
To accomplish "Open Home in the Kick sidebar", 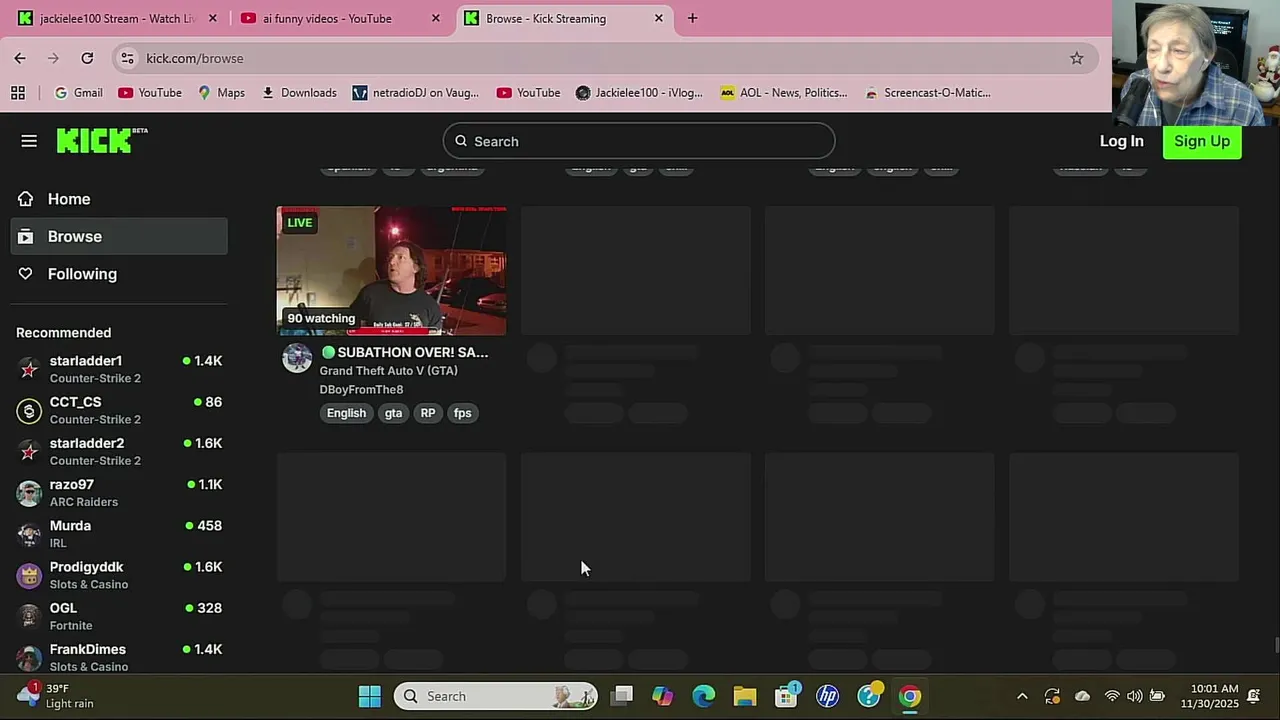I will tap(119, 199).
